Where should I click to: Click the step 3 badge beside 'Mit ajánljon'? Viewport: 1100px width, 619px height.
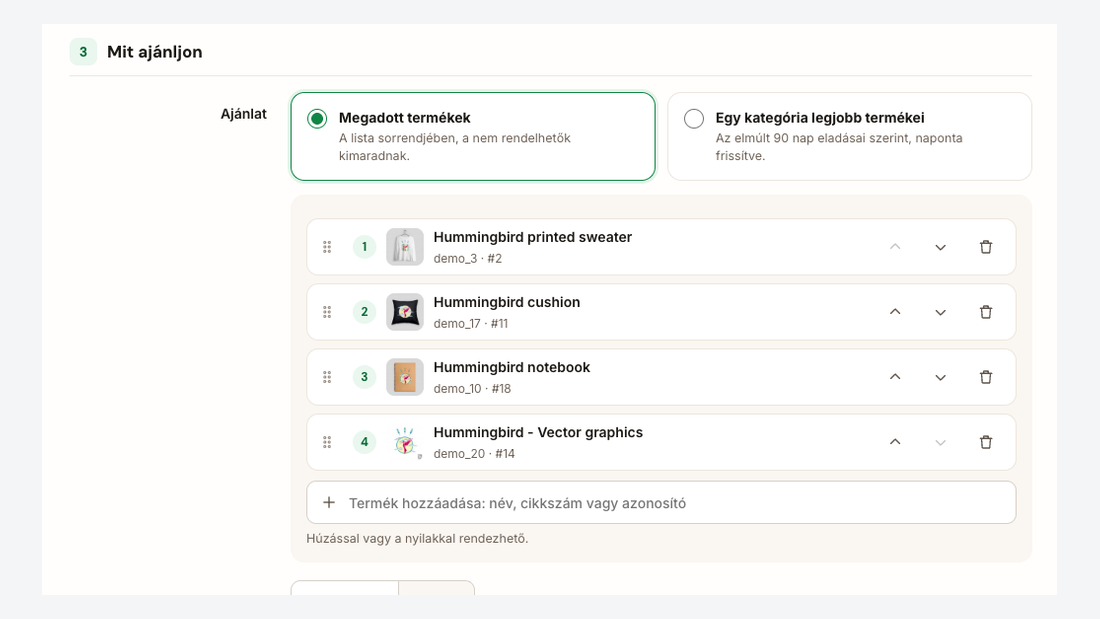tap(83, 52)
